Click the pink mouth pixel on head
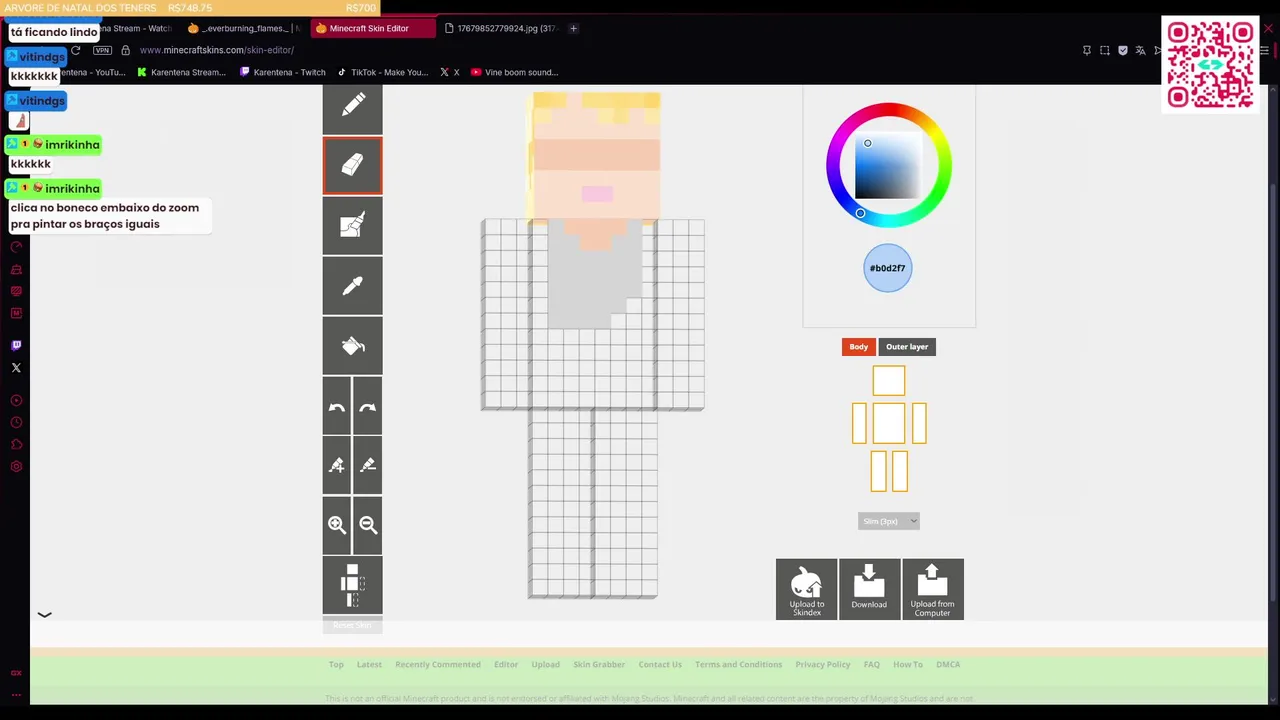 [x=597, y=194]
